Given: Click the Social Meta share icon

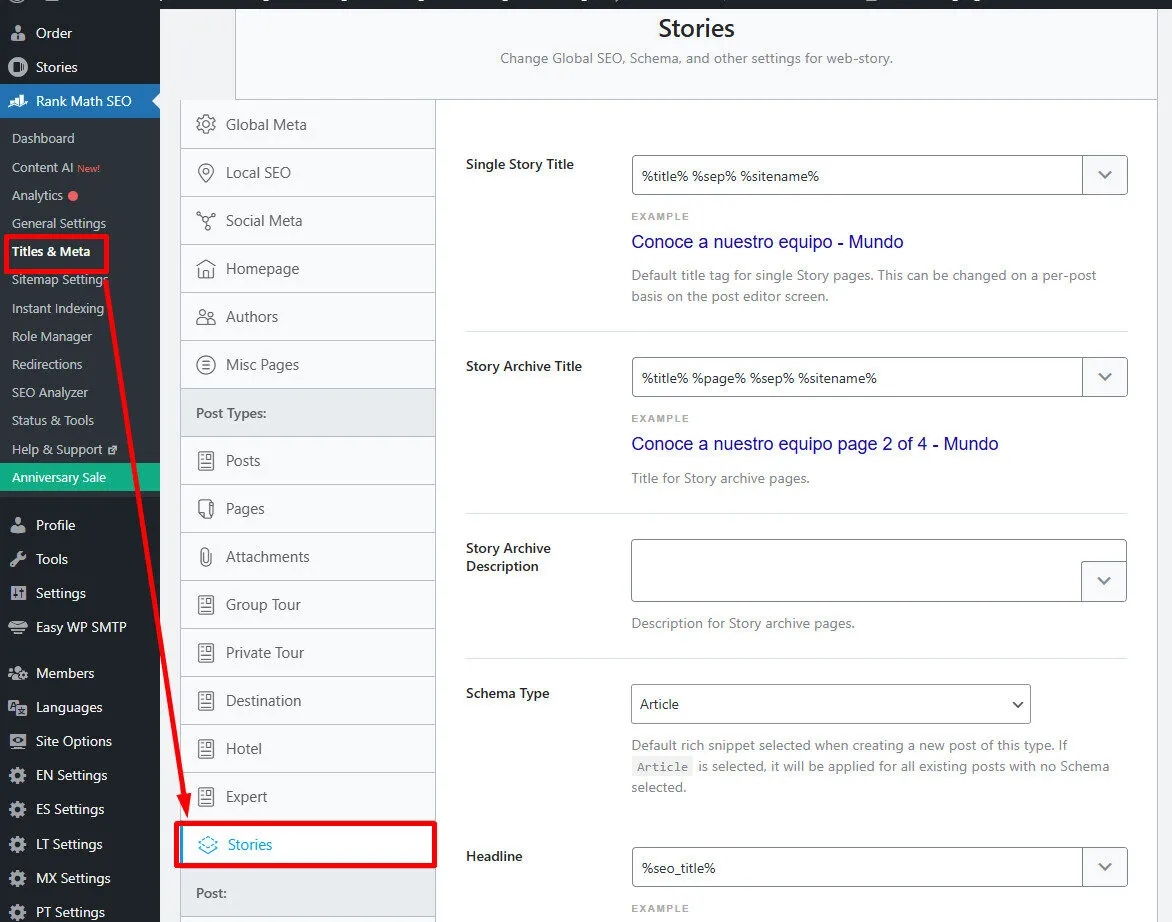Looking at the screenshot, I should pyautogui.click(x=206, y=221).
